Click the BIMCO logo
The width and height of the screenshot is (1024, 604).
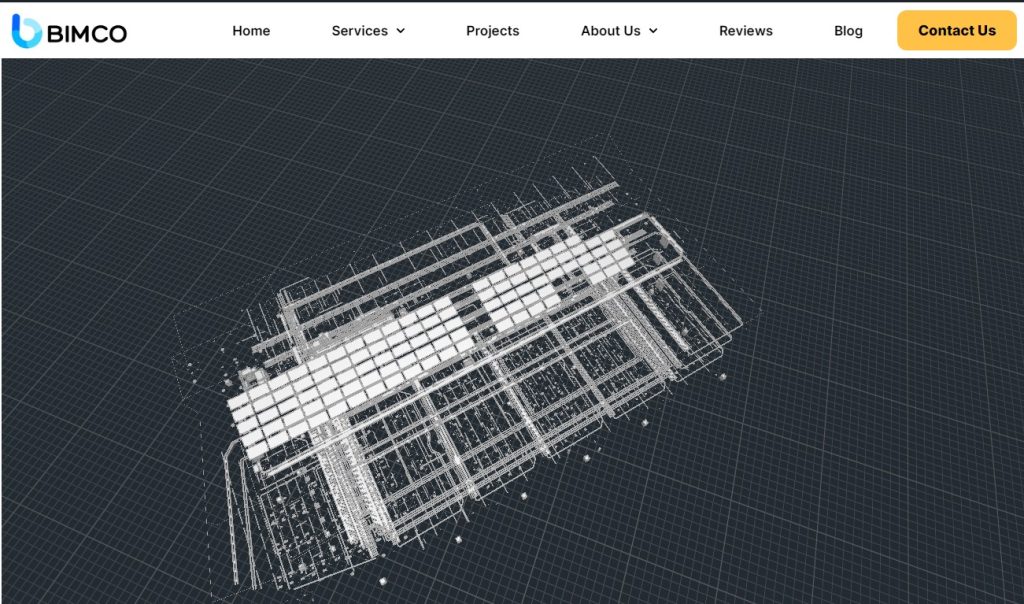[x=69, y=31]
